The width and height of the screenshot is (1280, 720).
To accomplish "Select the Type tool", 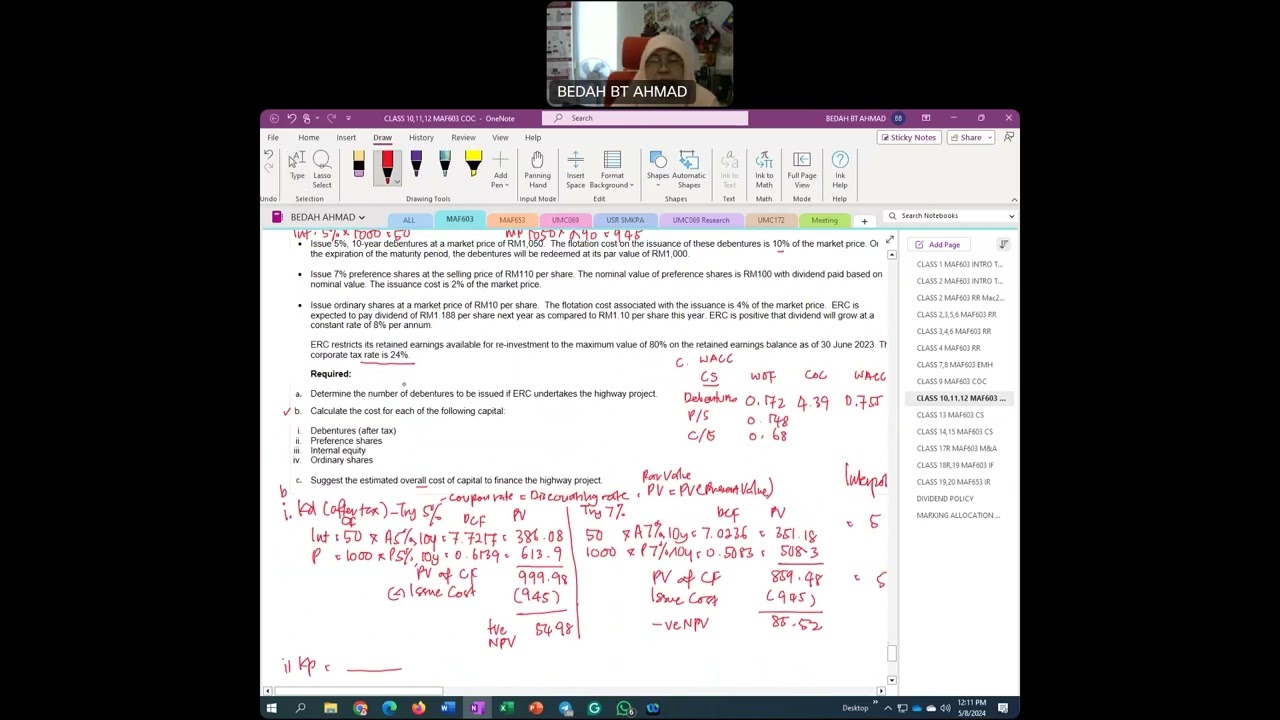I will [297, 166].
